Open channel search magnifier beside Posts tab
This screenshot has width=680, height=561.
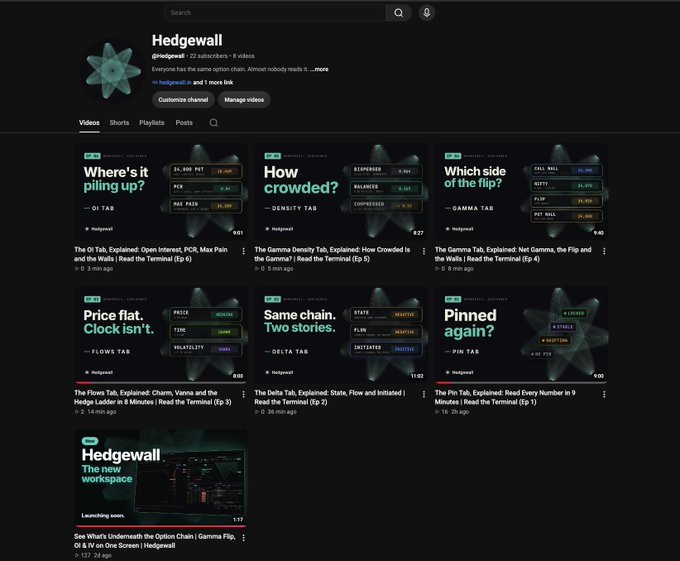[x=214, y=123]
